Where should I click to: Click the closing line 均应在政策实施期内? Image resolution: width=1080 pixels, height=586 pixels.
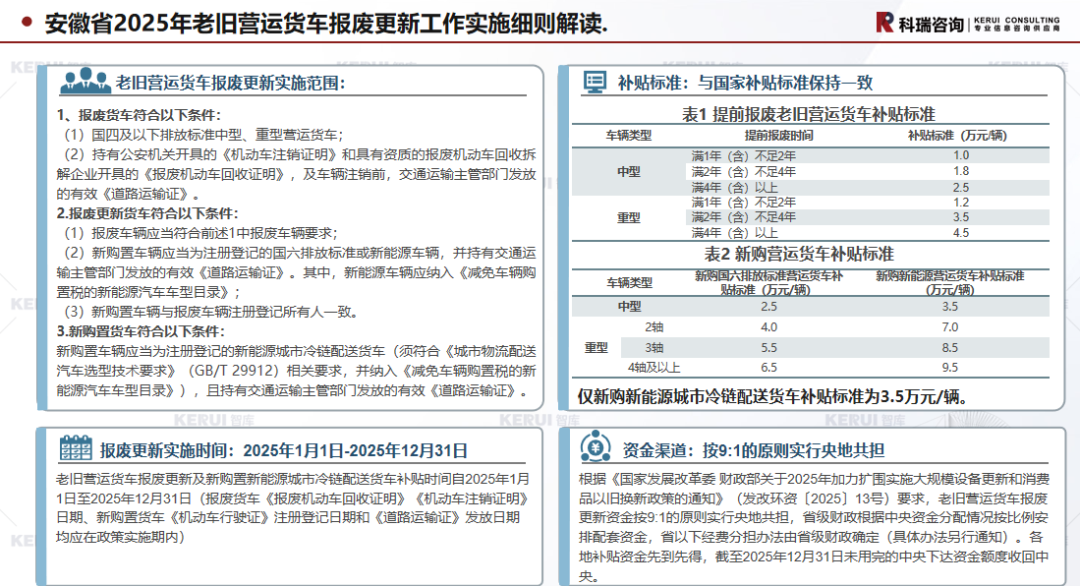(x=121, y=537)
